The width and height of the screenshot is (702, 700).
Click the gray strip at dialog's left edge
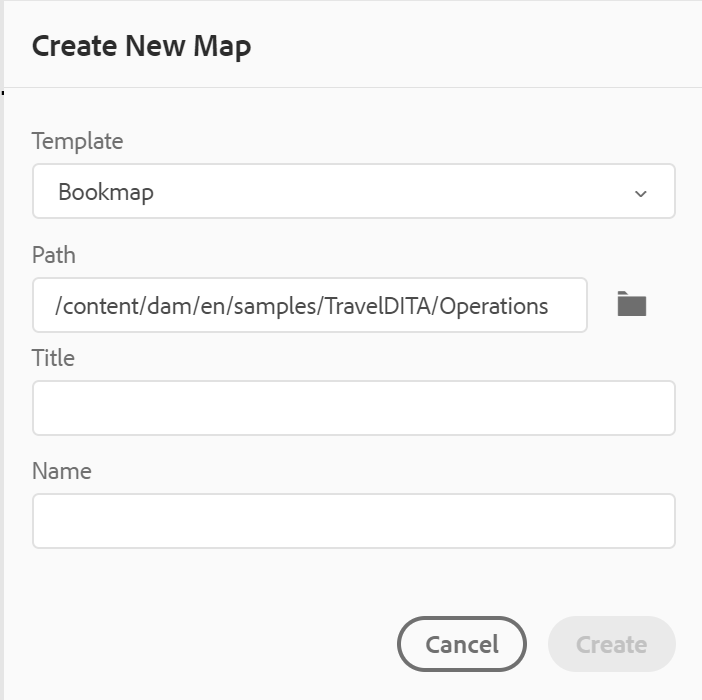tap(2, 350)
